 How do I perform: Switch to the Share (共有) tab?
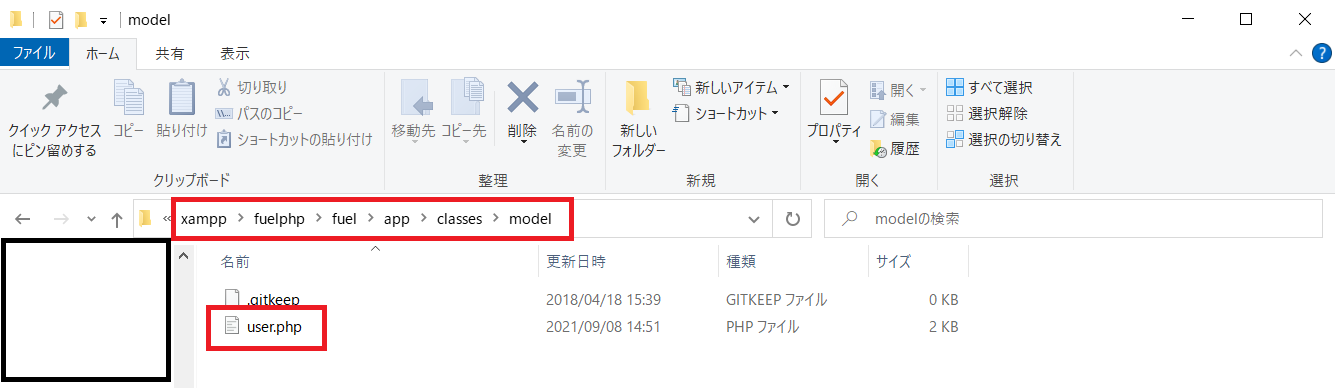coord(169,53)
